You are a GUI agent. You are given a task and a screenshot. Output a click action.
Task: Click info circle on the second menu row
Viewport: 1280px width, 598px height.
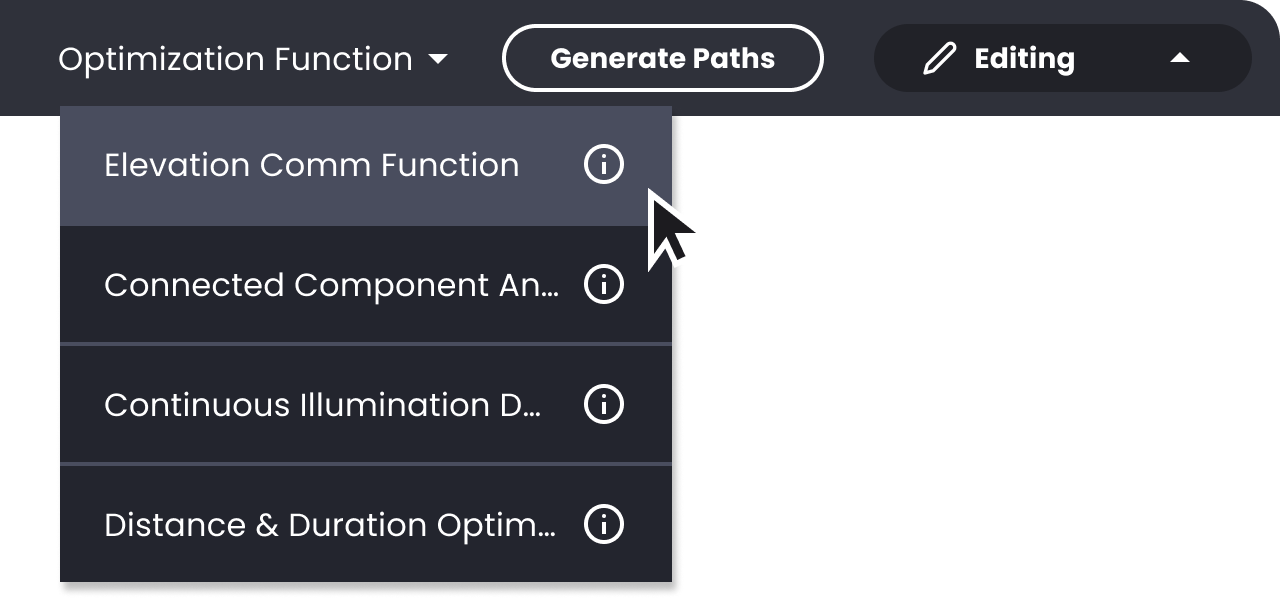603,285
